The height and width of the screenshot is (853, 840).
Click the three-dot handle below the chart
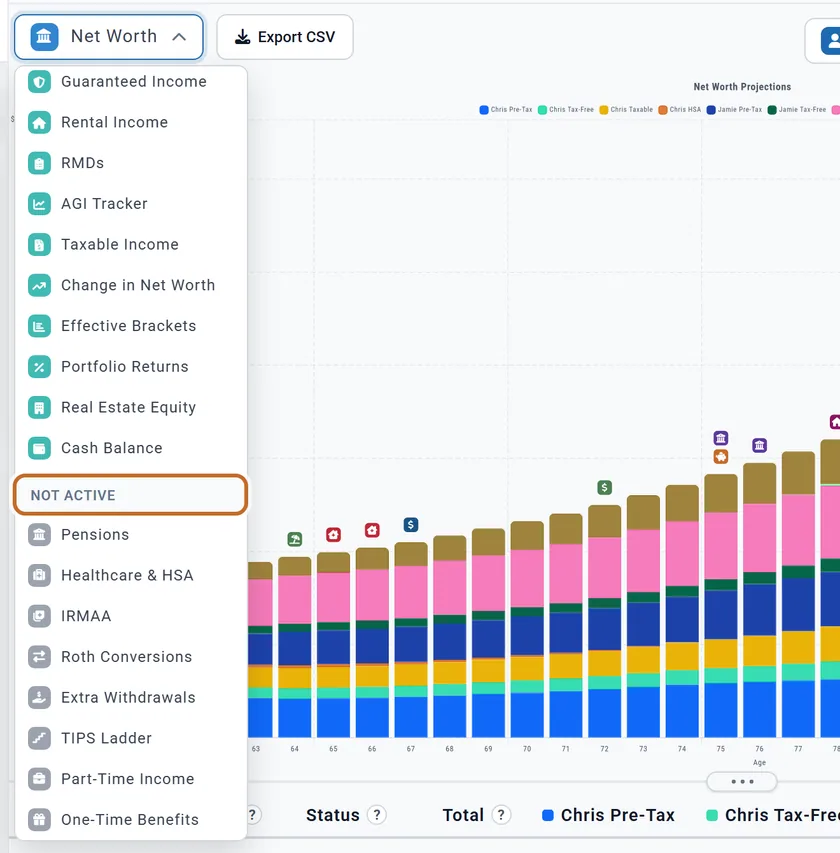pyautogui.click(x=742, y=782)
